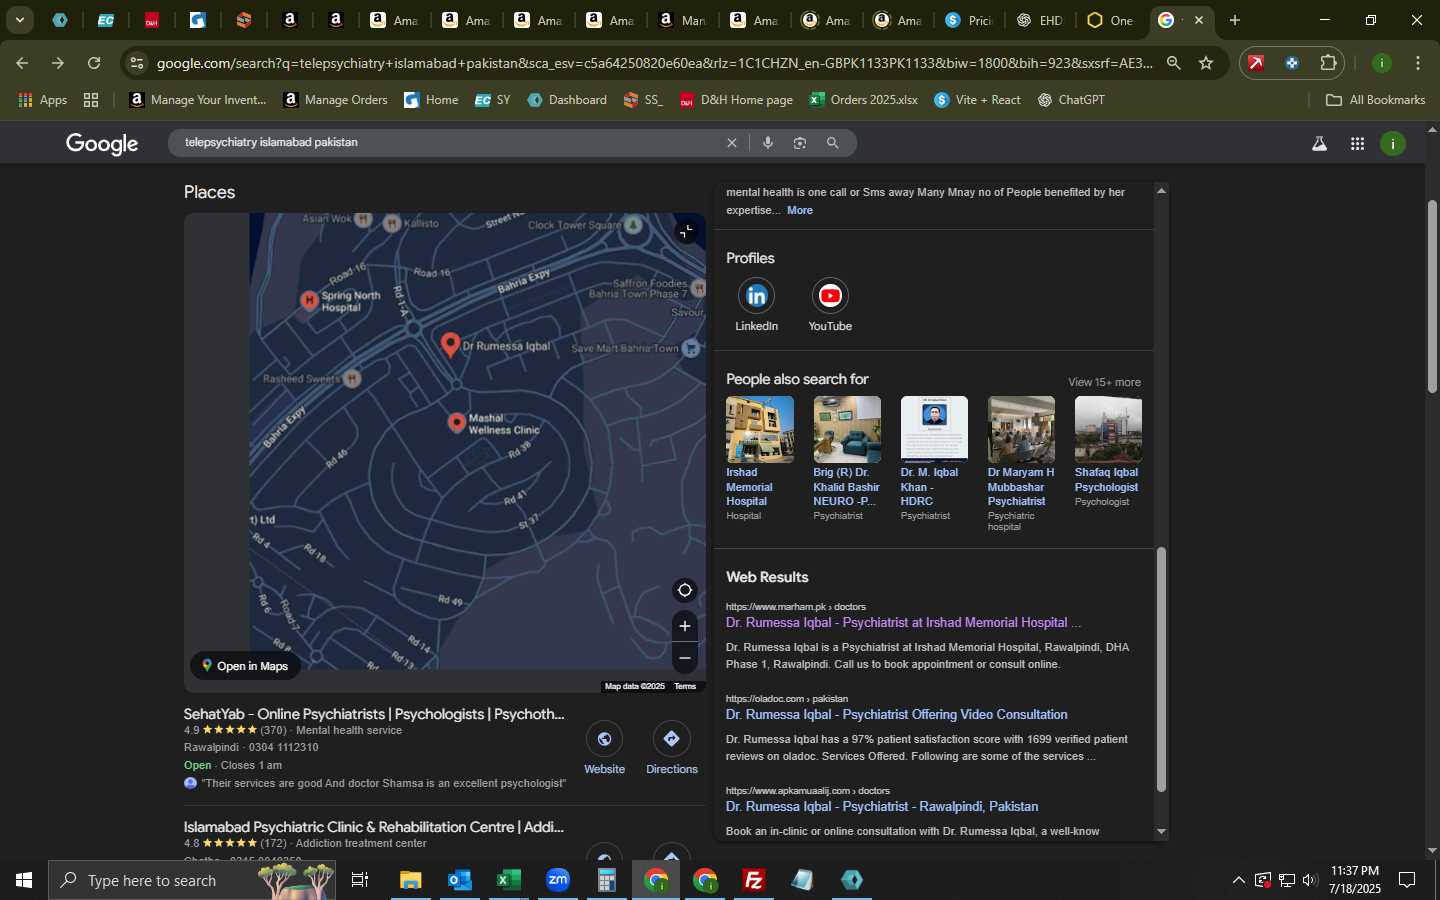This screenshot has height=900, width=1440.
Task: Click View 15+ more
Action: click(x=1104, y=382)
